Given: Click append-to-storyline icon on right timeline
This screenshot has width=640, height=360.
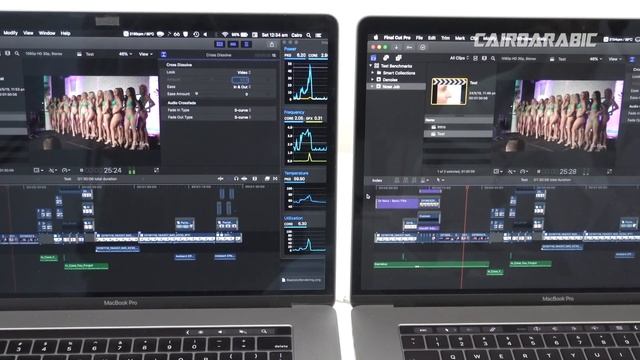Looking at the screenshot, I should tap(415, 180).
